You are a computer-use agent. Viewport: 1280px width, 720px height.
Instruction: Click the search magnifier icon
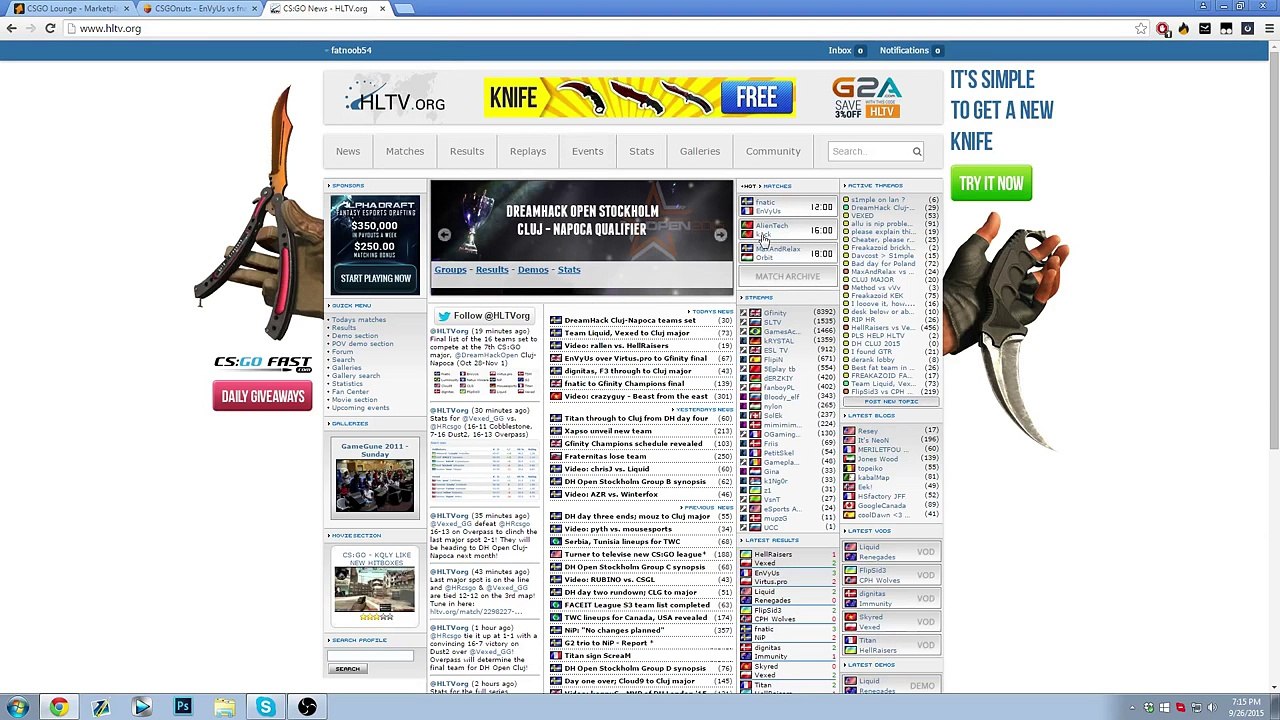[916, 152]
